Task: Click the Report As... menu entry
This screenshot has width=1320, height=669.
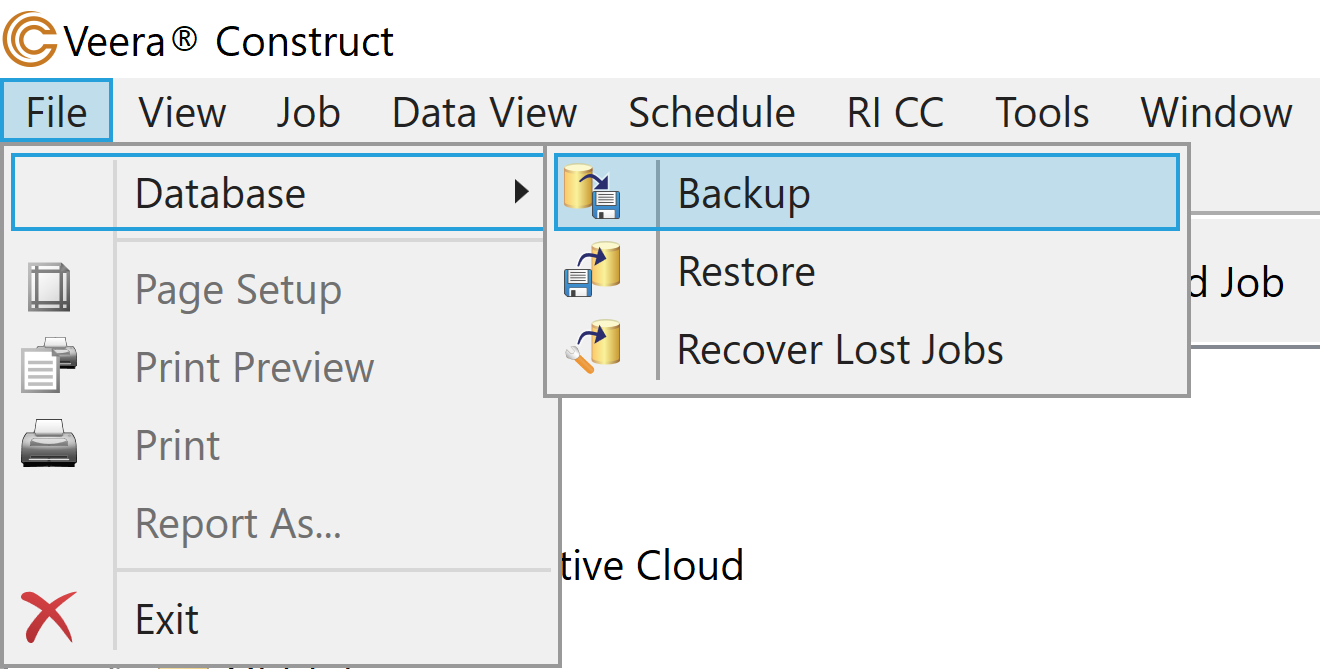Action: coord(238,523)
